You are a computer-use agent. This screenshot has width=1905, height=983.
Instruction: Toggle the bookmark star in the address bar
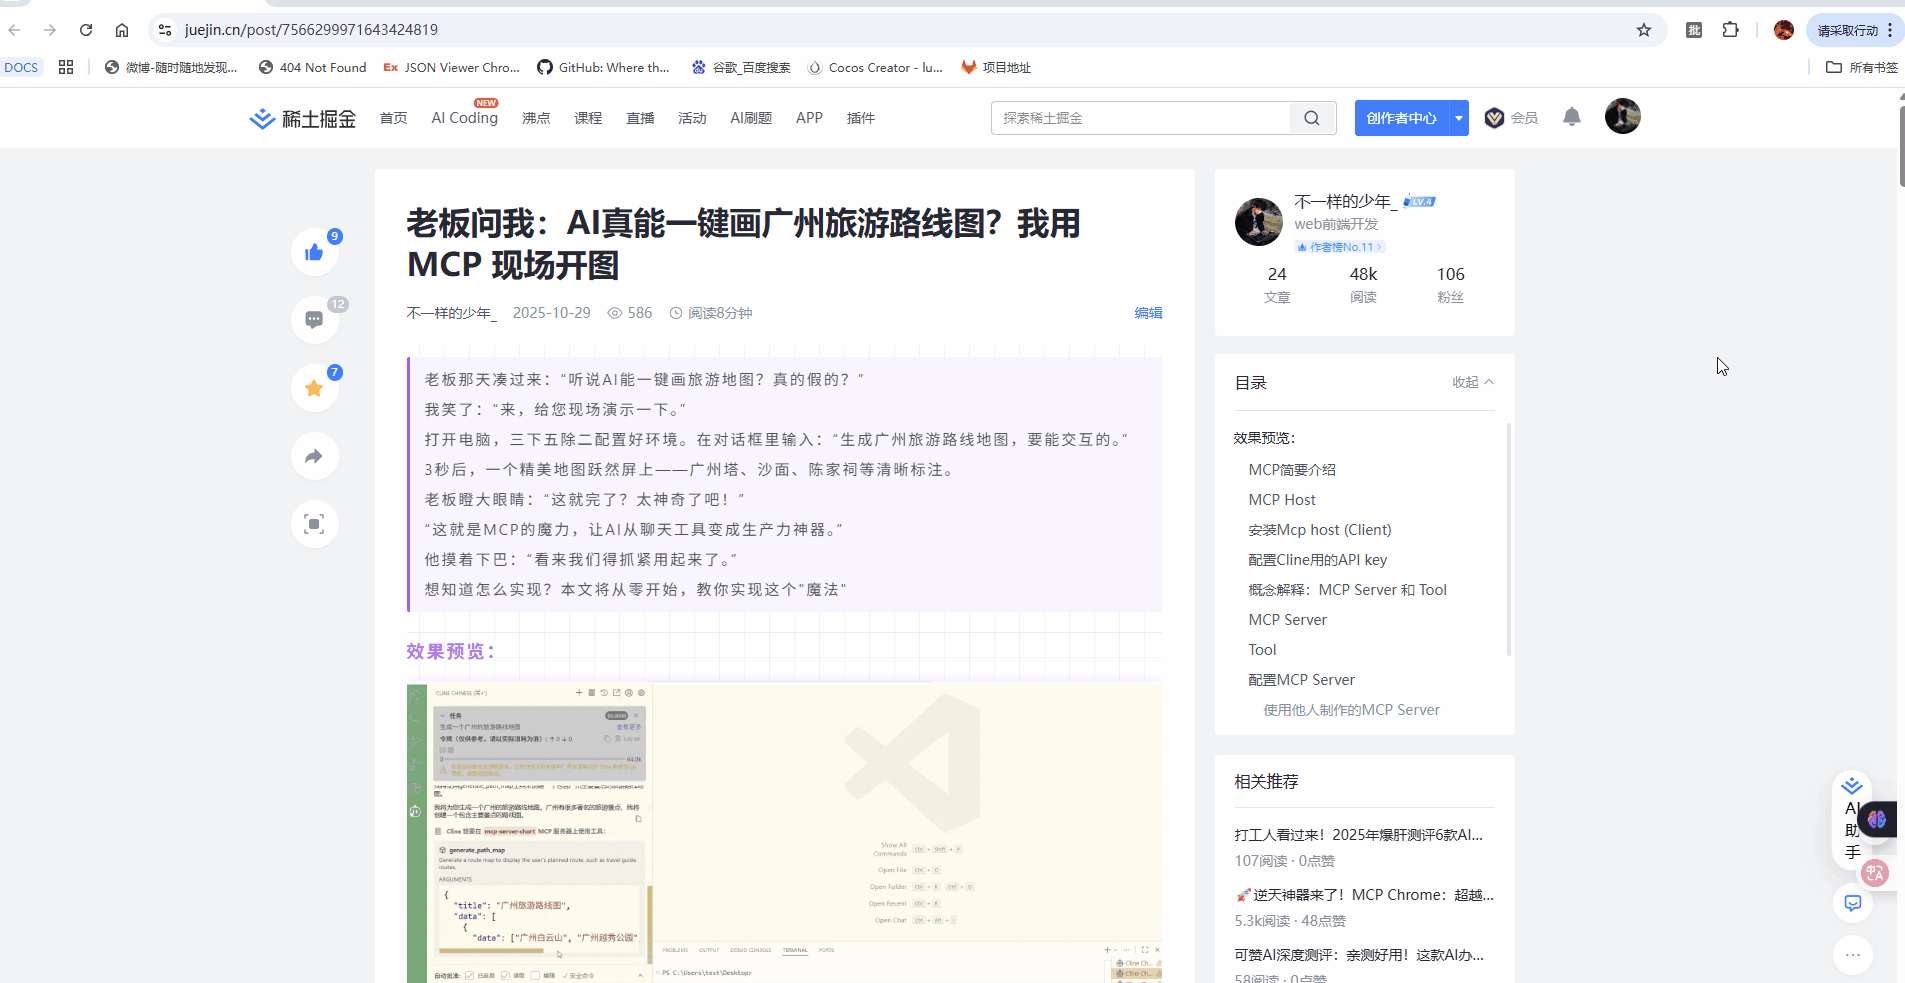point(1643,30)
